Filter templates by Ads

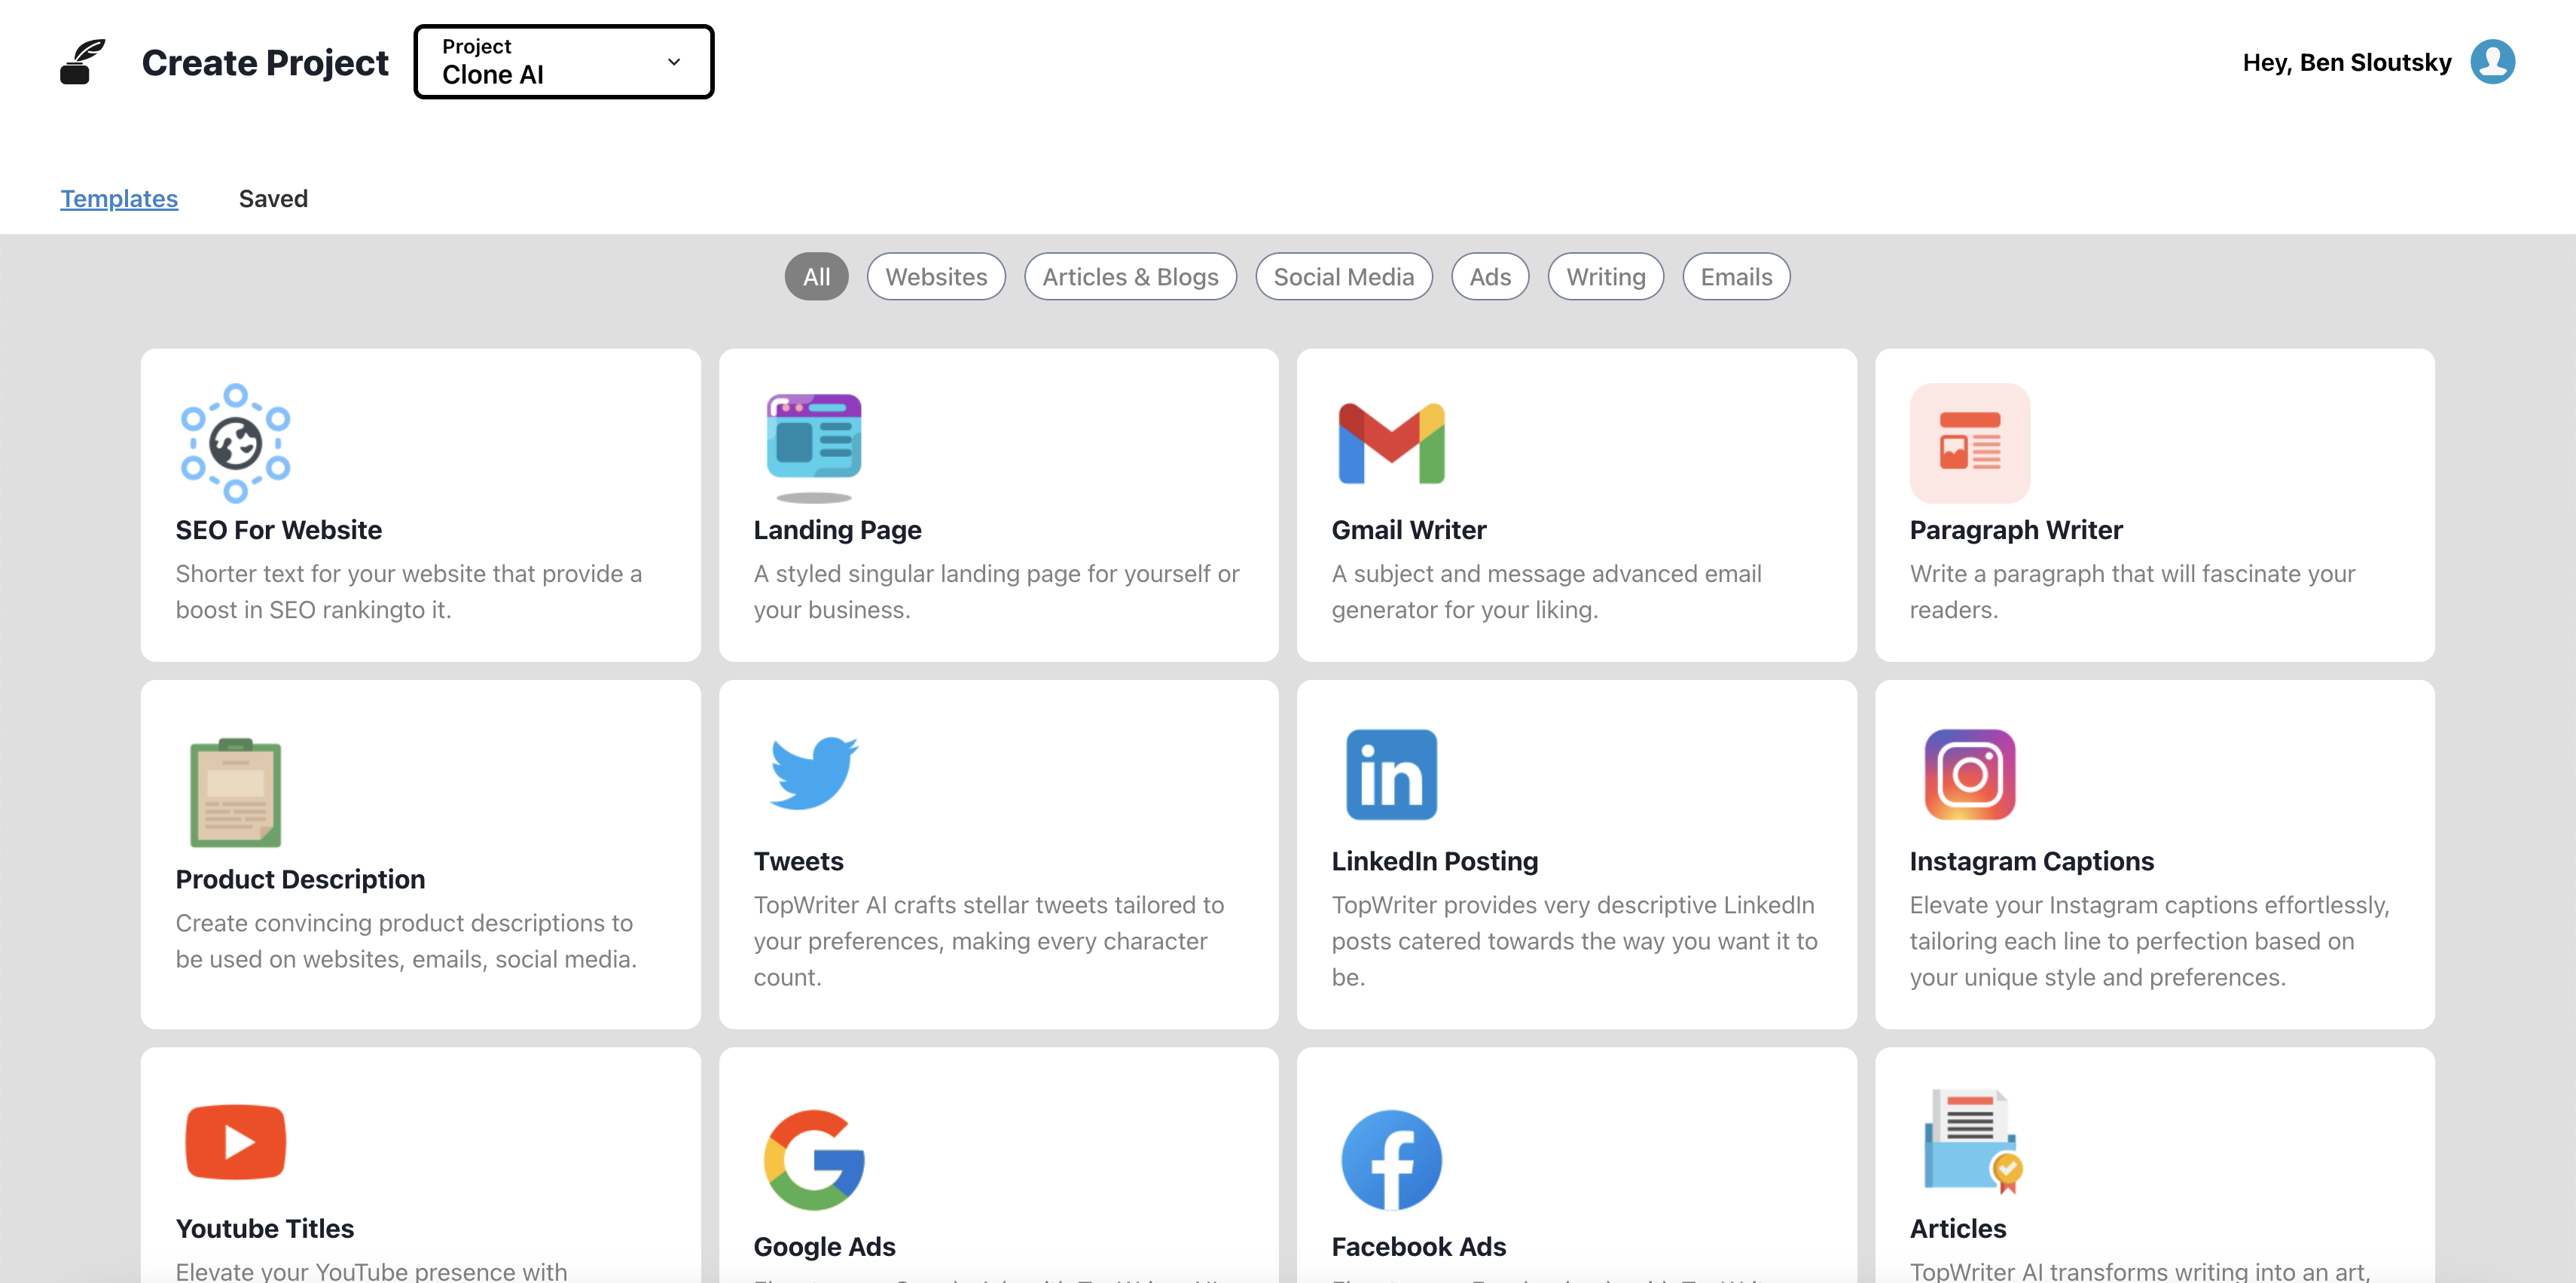[x=1489, y=277]
